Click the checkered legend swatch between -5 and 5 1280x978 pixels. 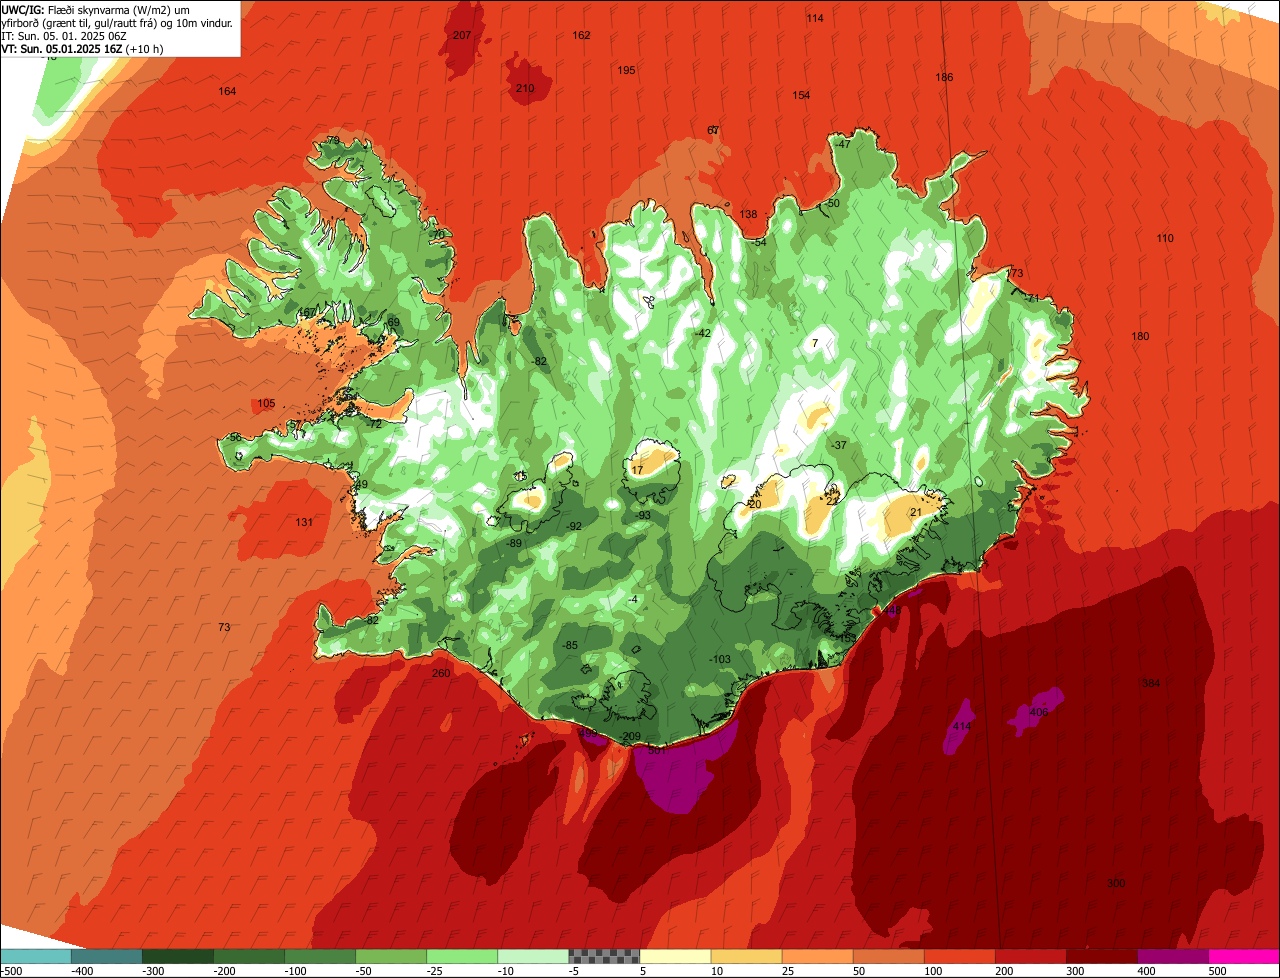coord(604,956)
